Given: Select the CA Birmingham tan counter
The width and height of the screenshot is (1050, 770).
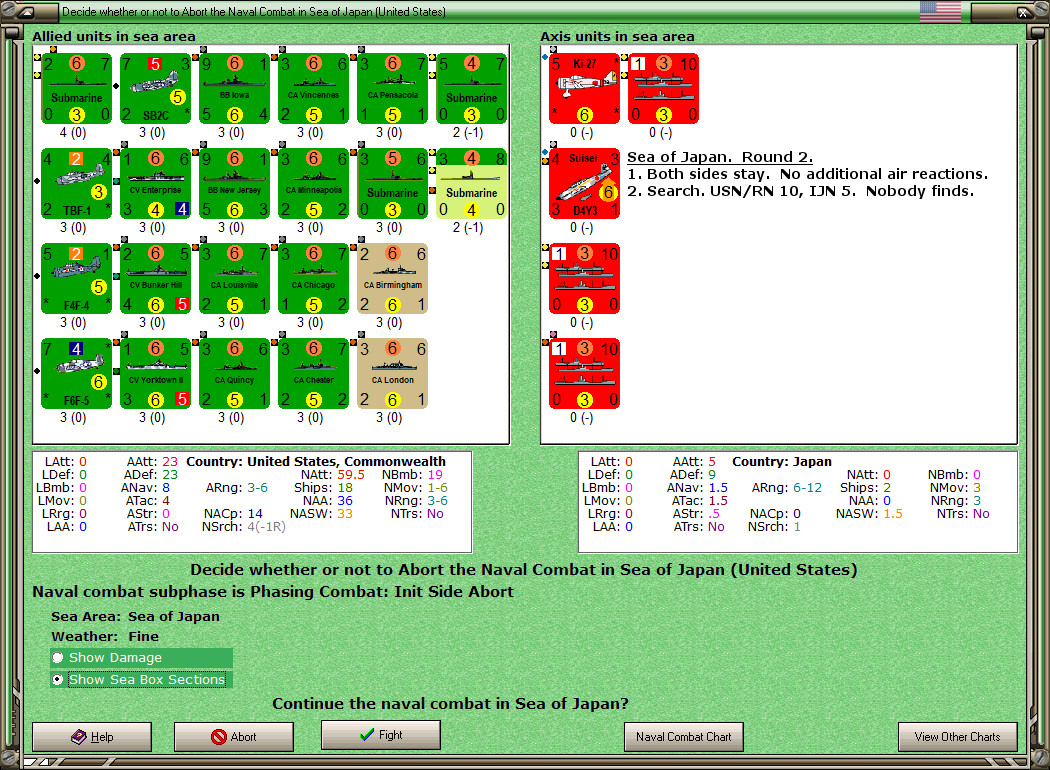Looking at the screenshot, I should [392, 279].
